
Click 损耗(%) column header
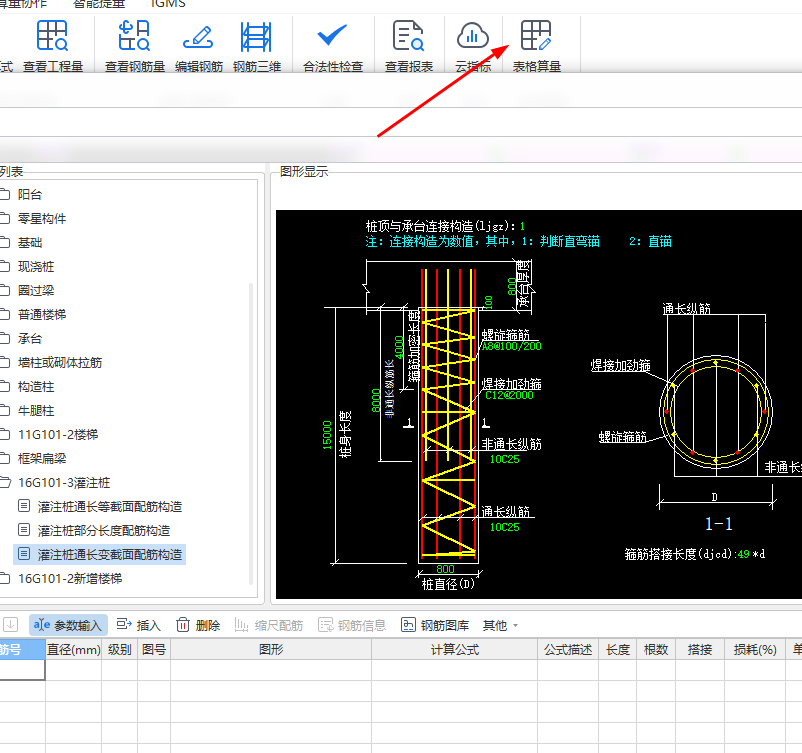(x=755, y=650)
